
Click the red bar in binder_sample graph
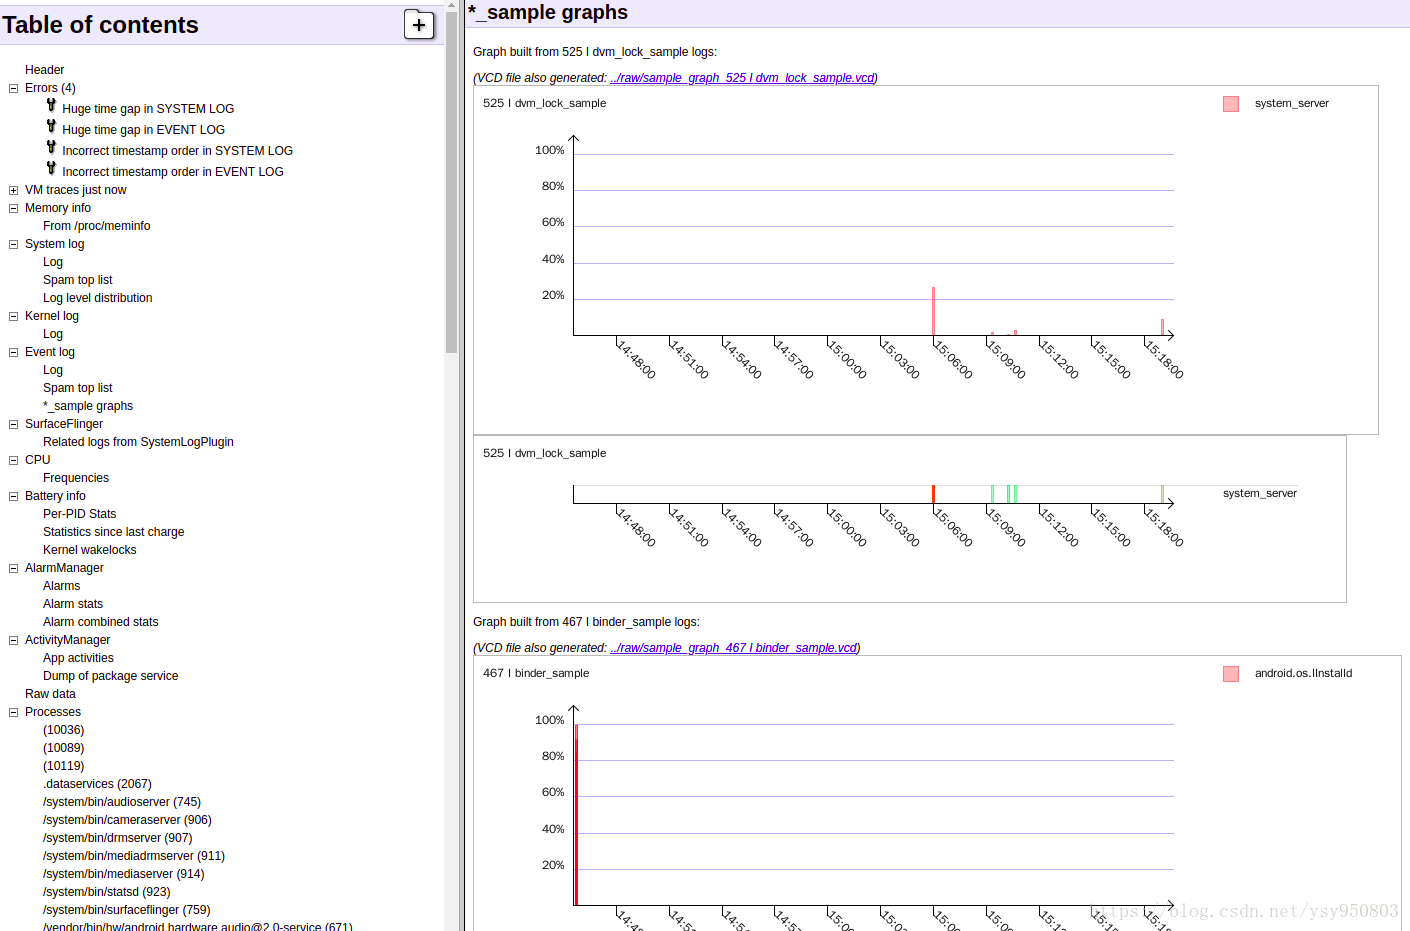pyautogui.click(x=576, y=815)
